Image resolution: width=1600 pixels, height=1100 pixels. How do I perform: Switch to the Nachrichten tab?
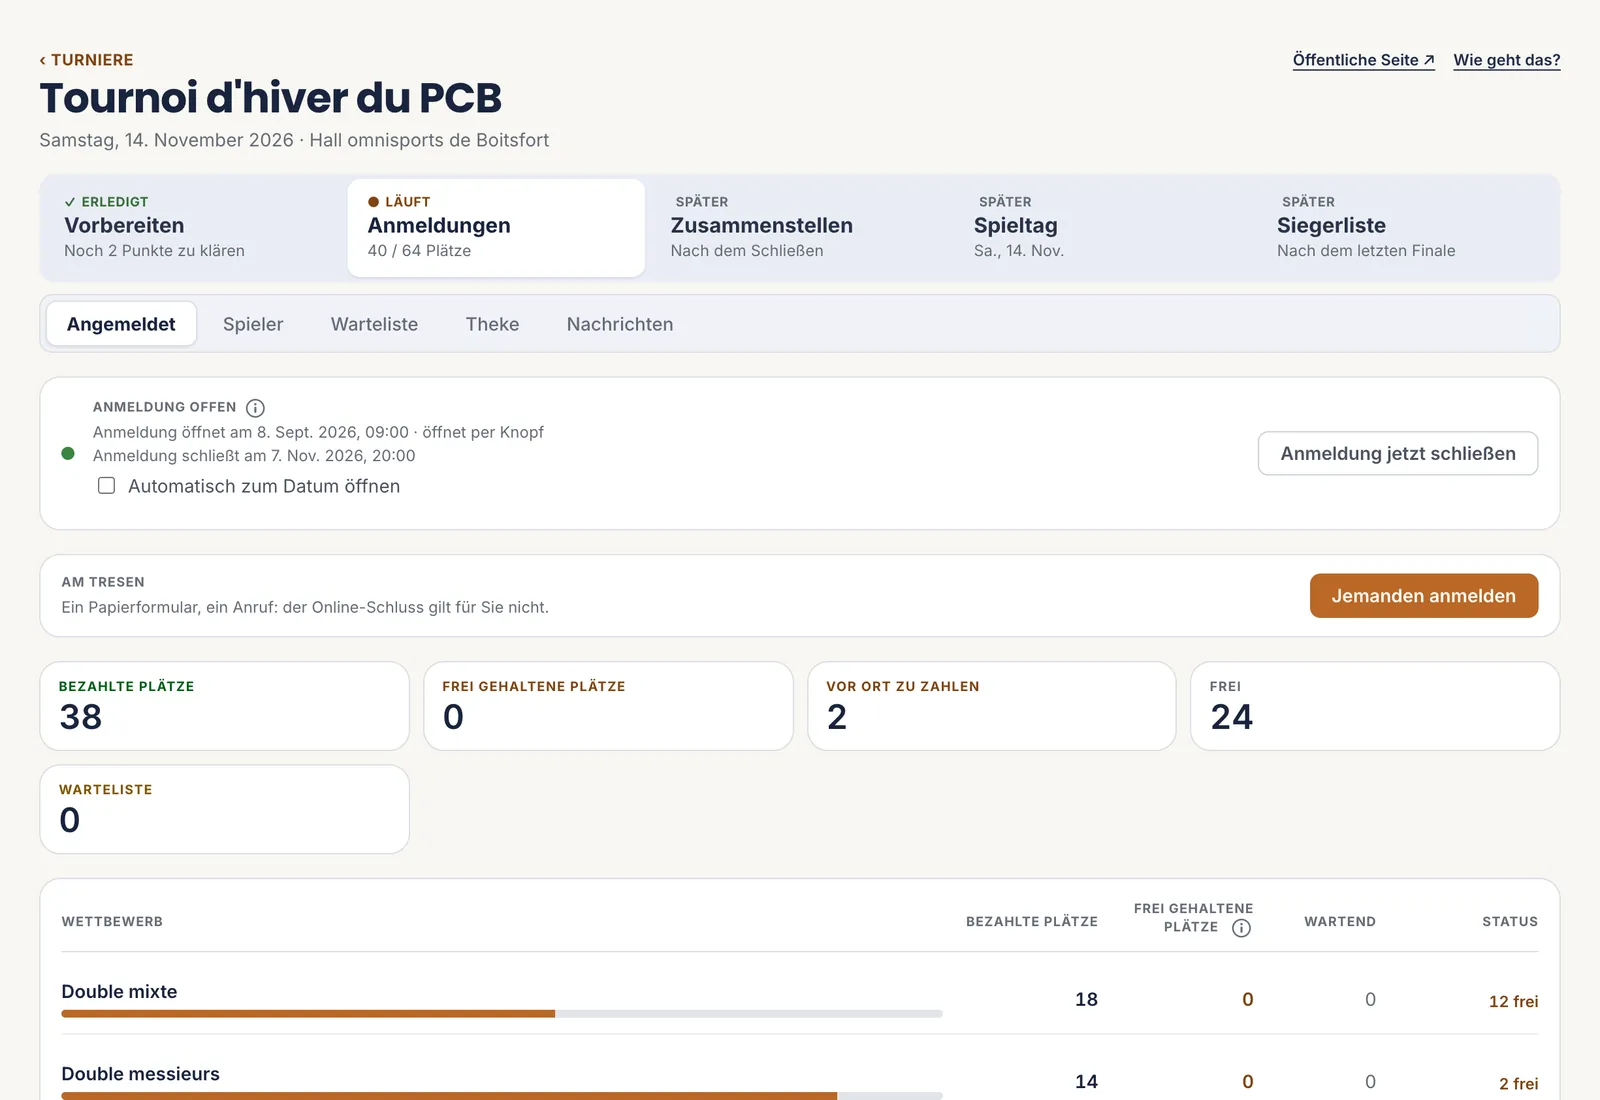(620, 324)
